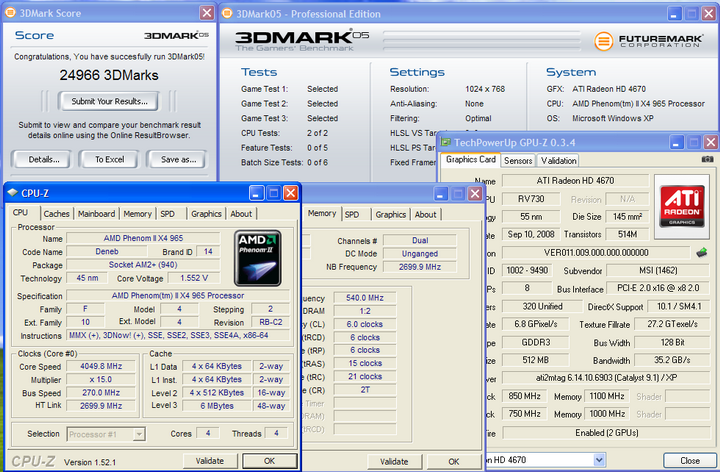The height and width of the screenshot is (472, 720).
Task: Click the BIOS version VER011.009 field
Action: [596, 253]
